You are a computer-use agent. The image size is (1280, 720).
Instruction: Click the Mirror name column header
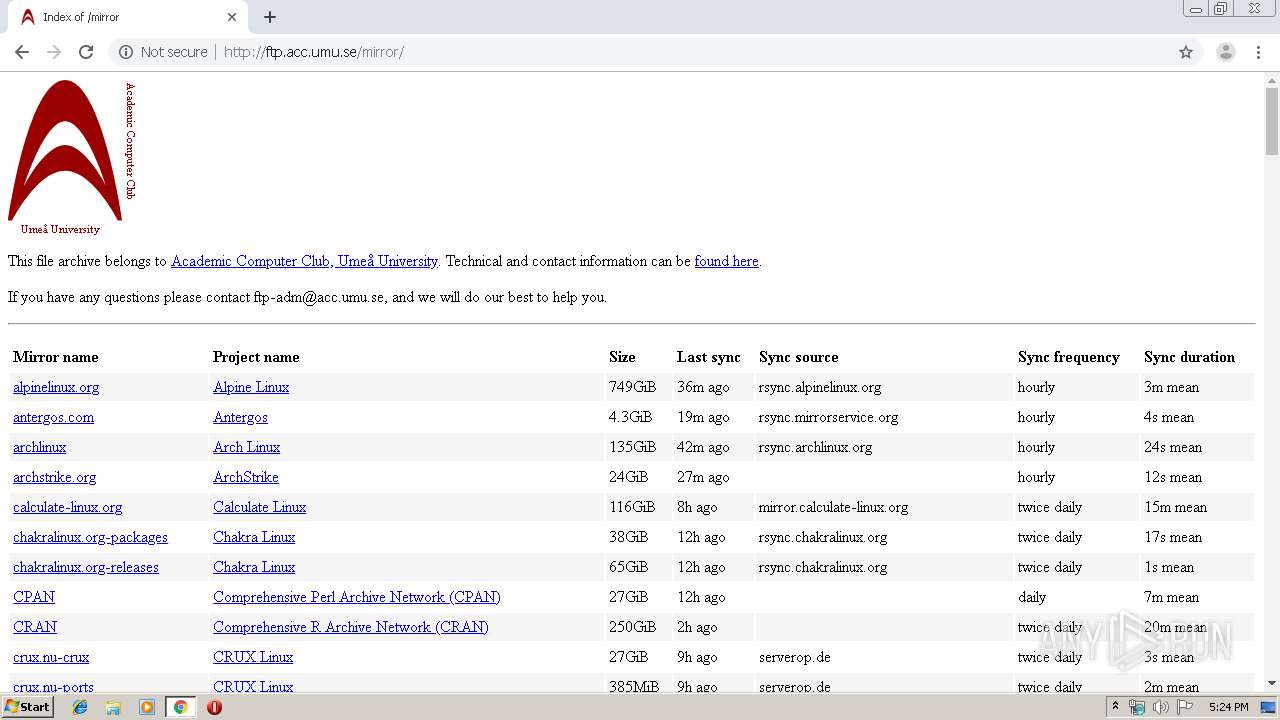[x=55, y=357]
